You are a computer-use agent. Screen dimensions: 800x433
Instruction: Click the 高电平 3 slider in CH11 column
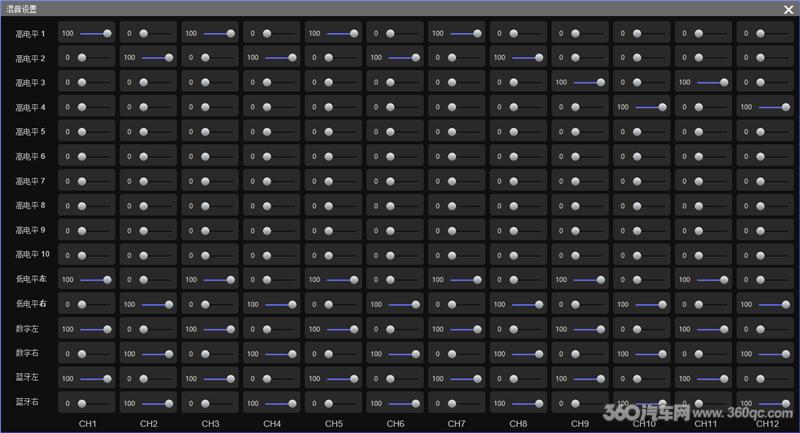pos(713,82)
